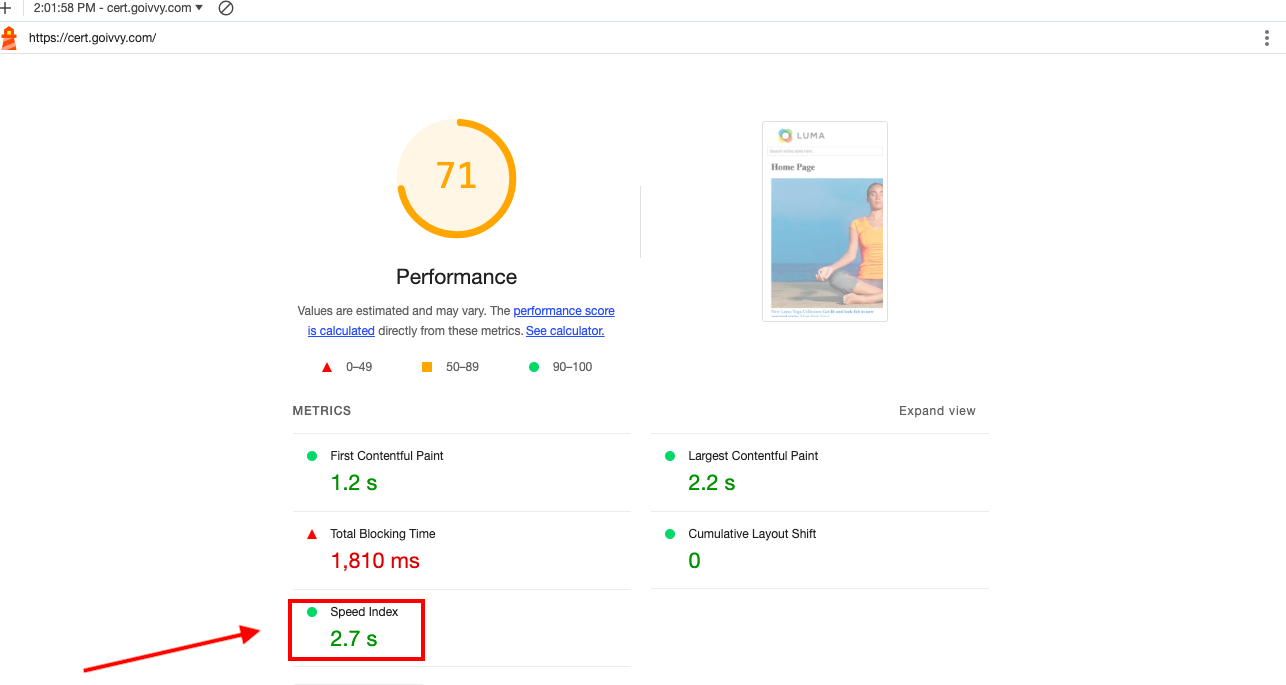
Task: Open the report selector dropdown showing 2:01:58 PM
Action: tap(118, 8)
